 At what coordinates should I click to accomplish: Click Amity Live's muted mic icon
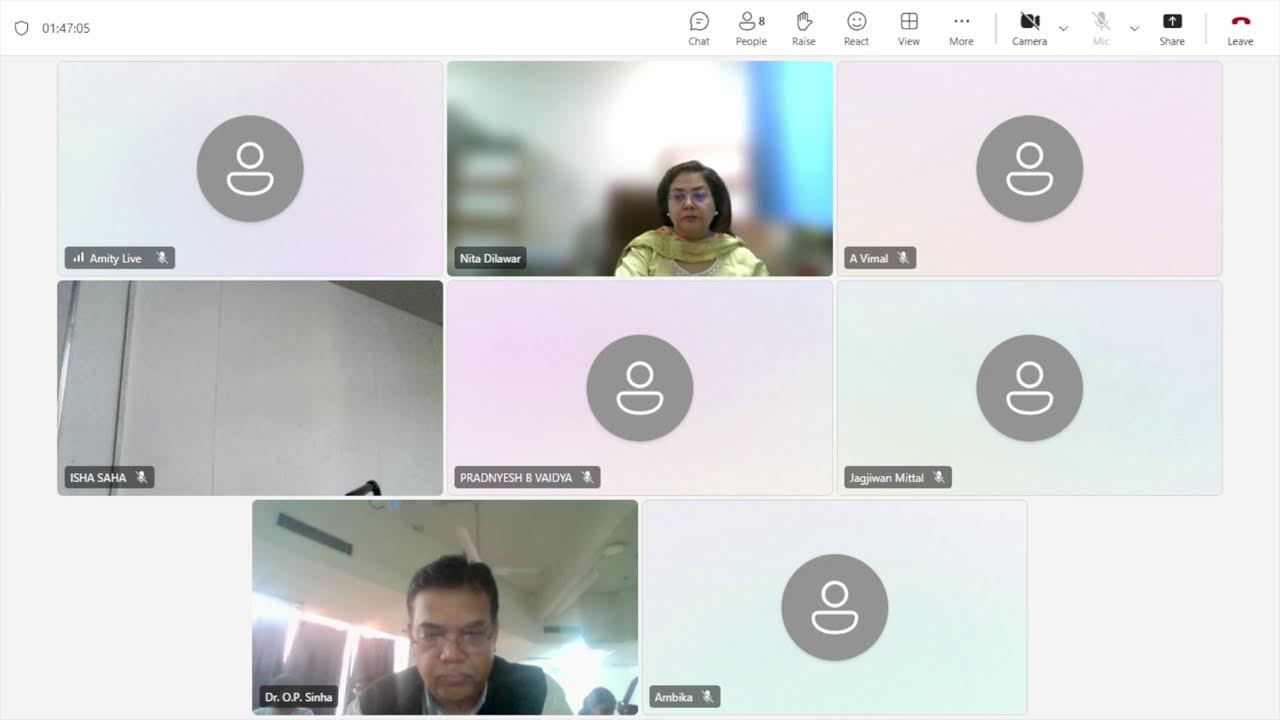click(162, 258)
